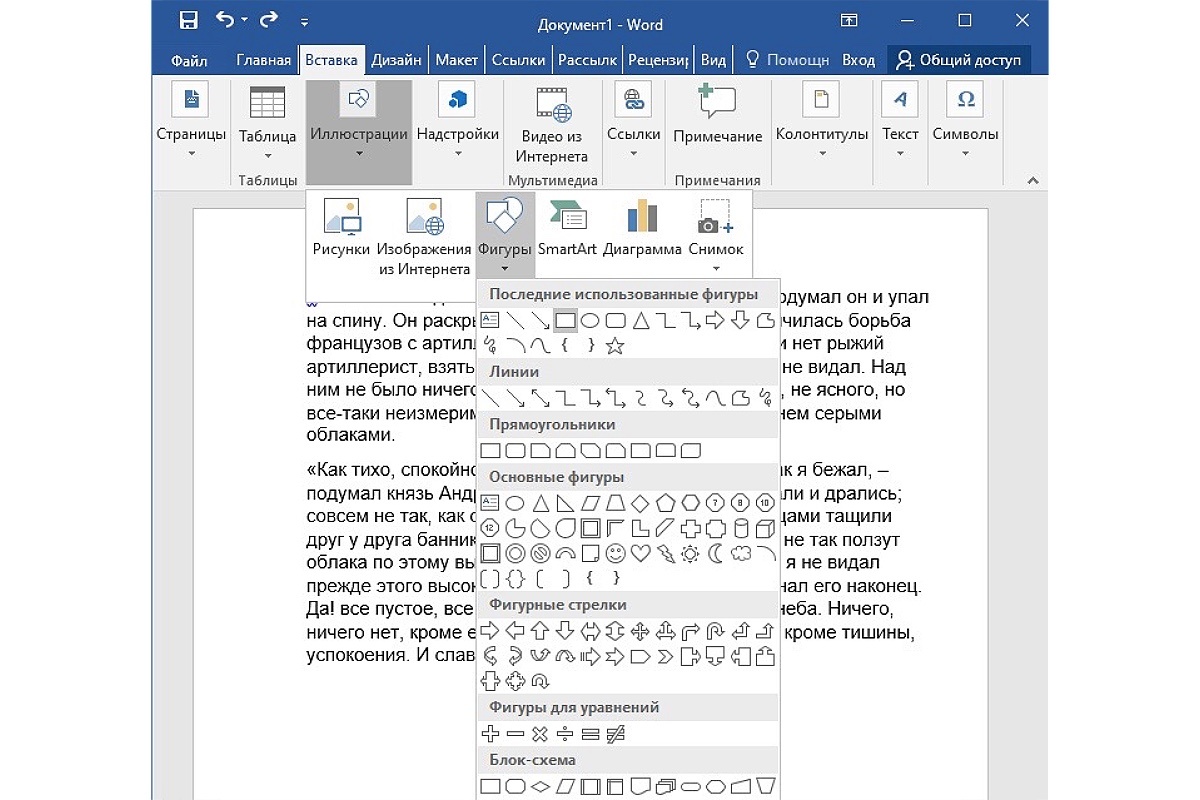The image size is (1200, 800).
Task: Select the flowchart decision diamond in Блок-схема
Action: click(540, 786)
